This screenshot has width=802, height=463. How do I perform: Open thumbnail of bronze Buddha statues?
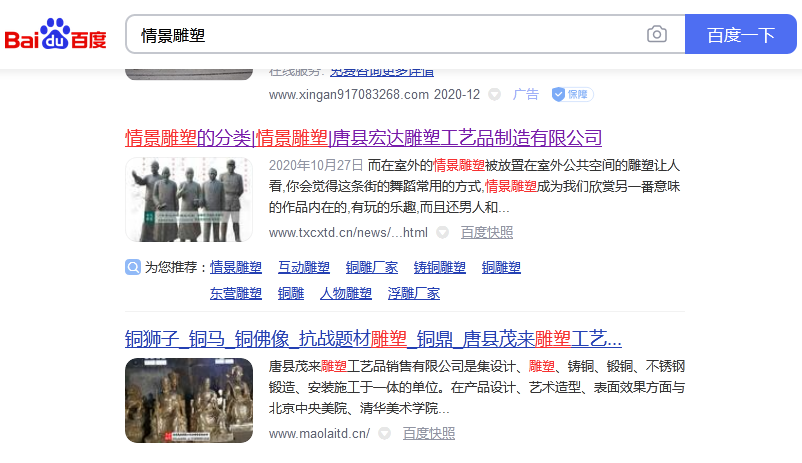pyautogui.click(x=189, y=401)
